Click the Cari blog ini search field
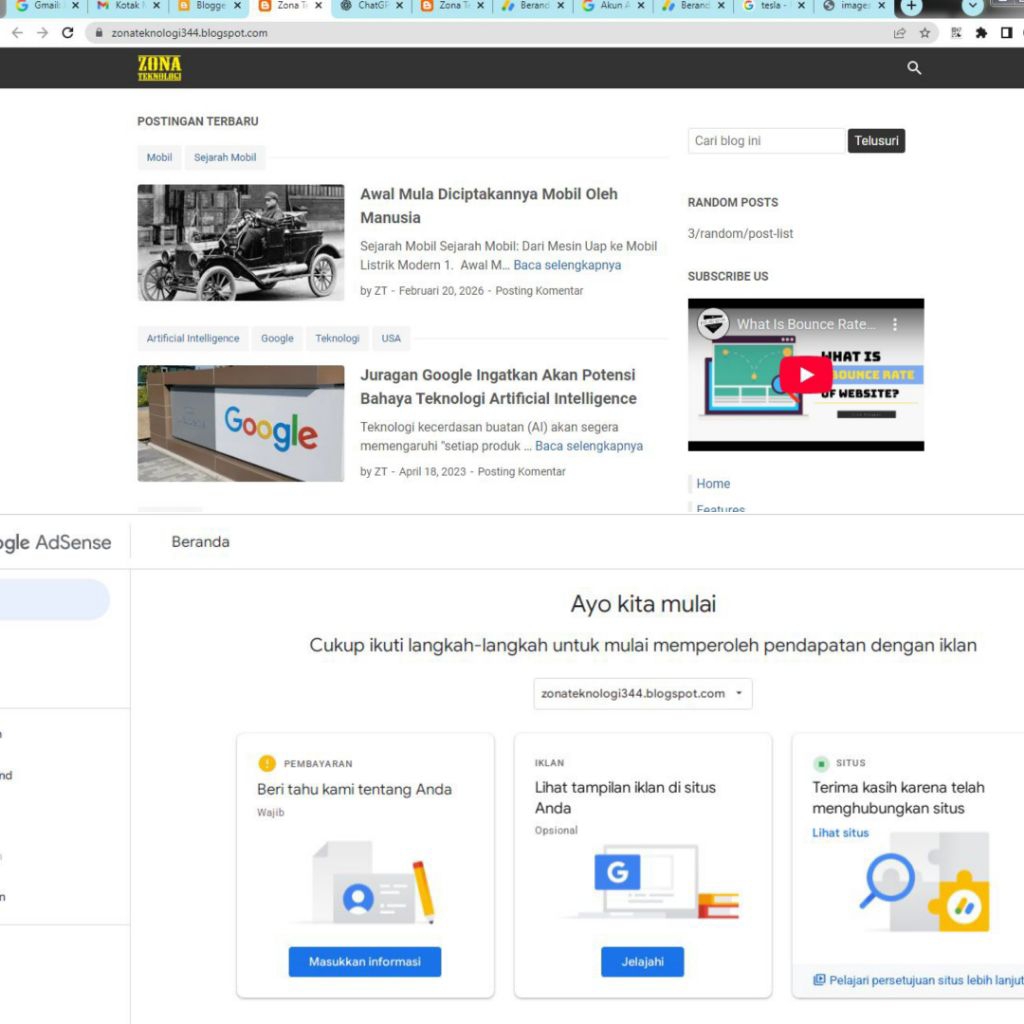This screenshot has width=1024, height=1024. tap(766, 141)
